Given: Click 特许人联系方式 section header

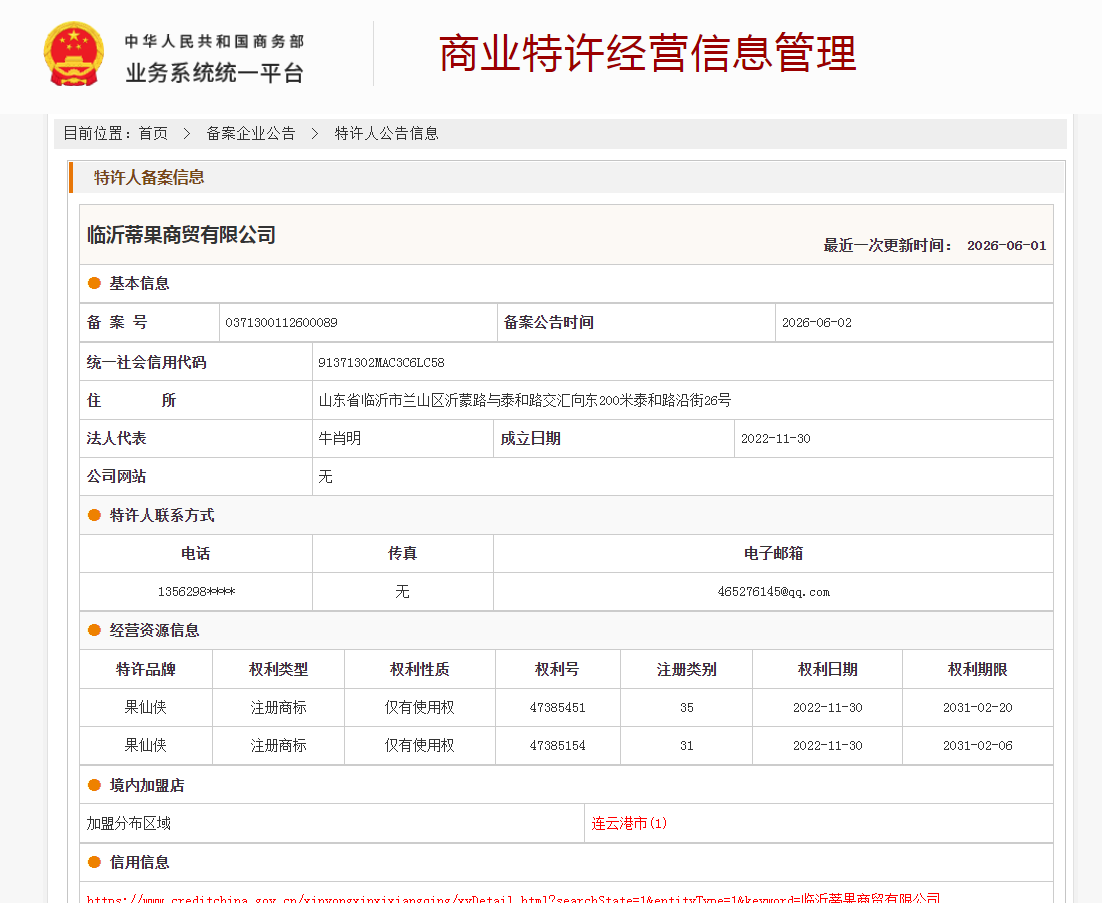Looking at the screenshot, I should tap(162, 515).
